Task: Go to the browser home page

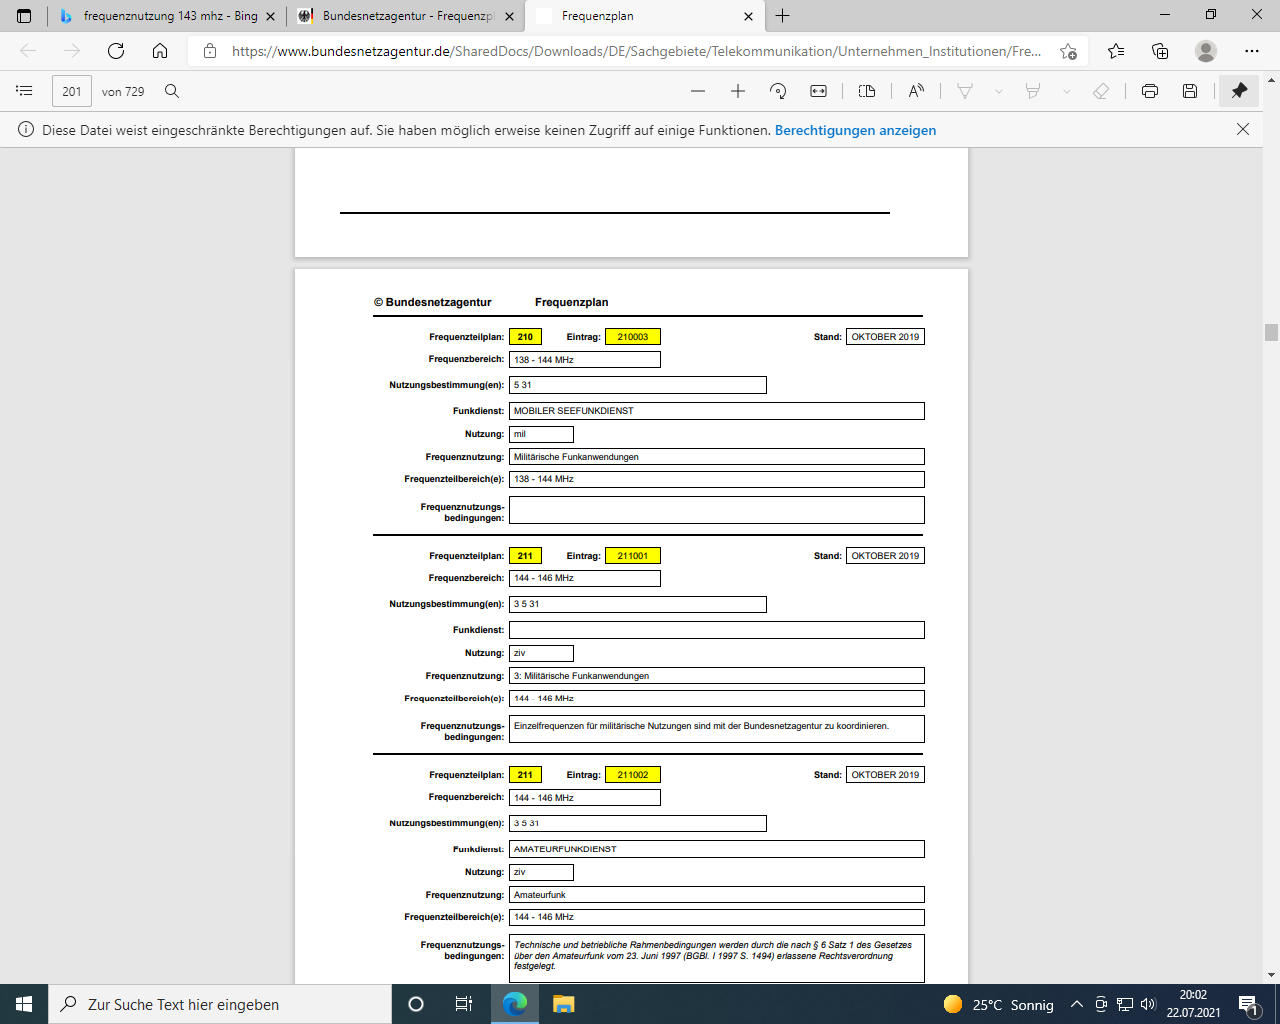Action: 160,51
